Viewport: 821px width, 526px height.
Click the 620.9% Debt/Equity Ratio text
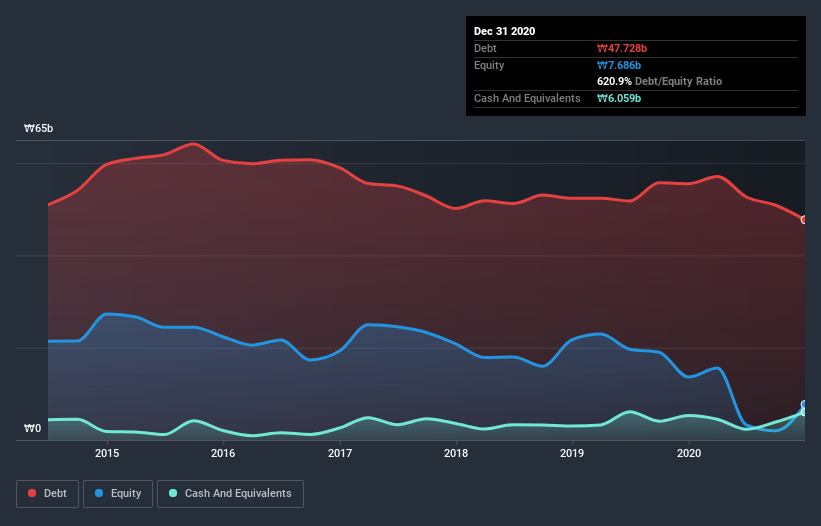point(659,82)
